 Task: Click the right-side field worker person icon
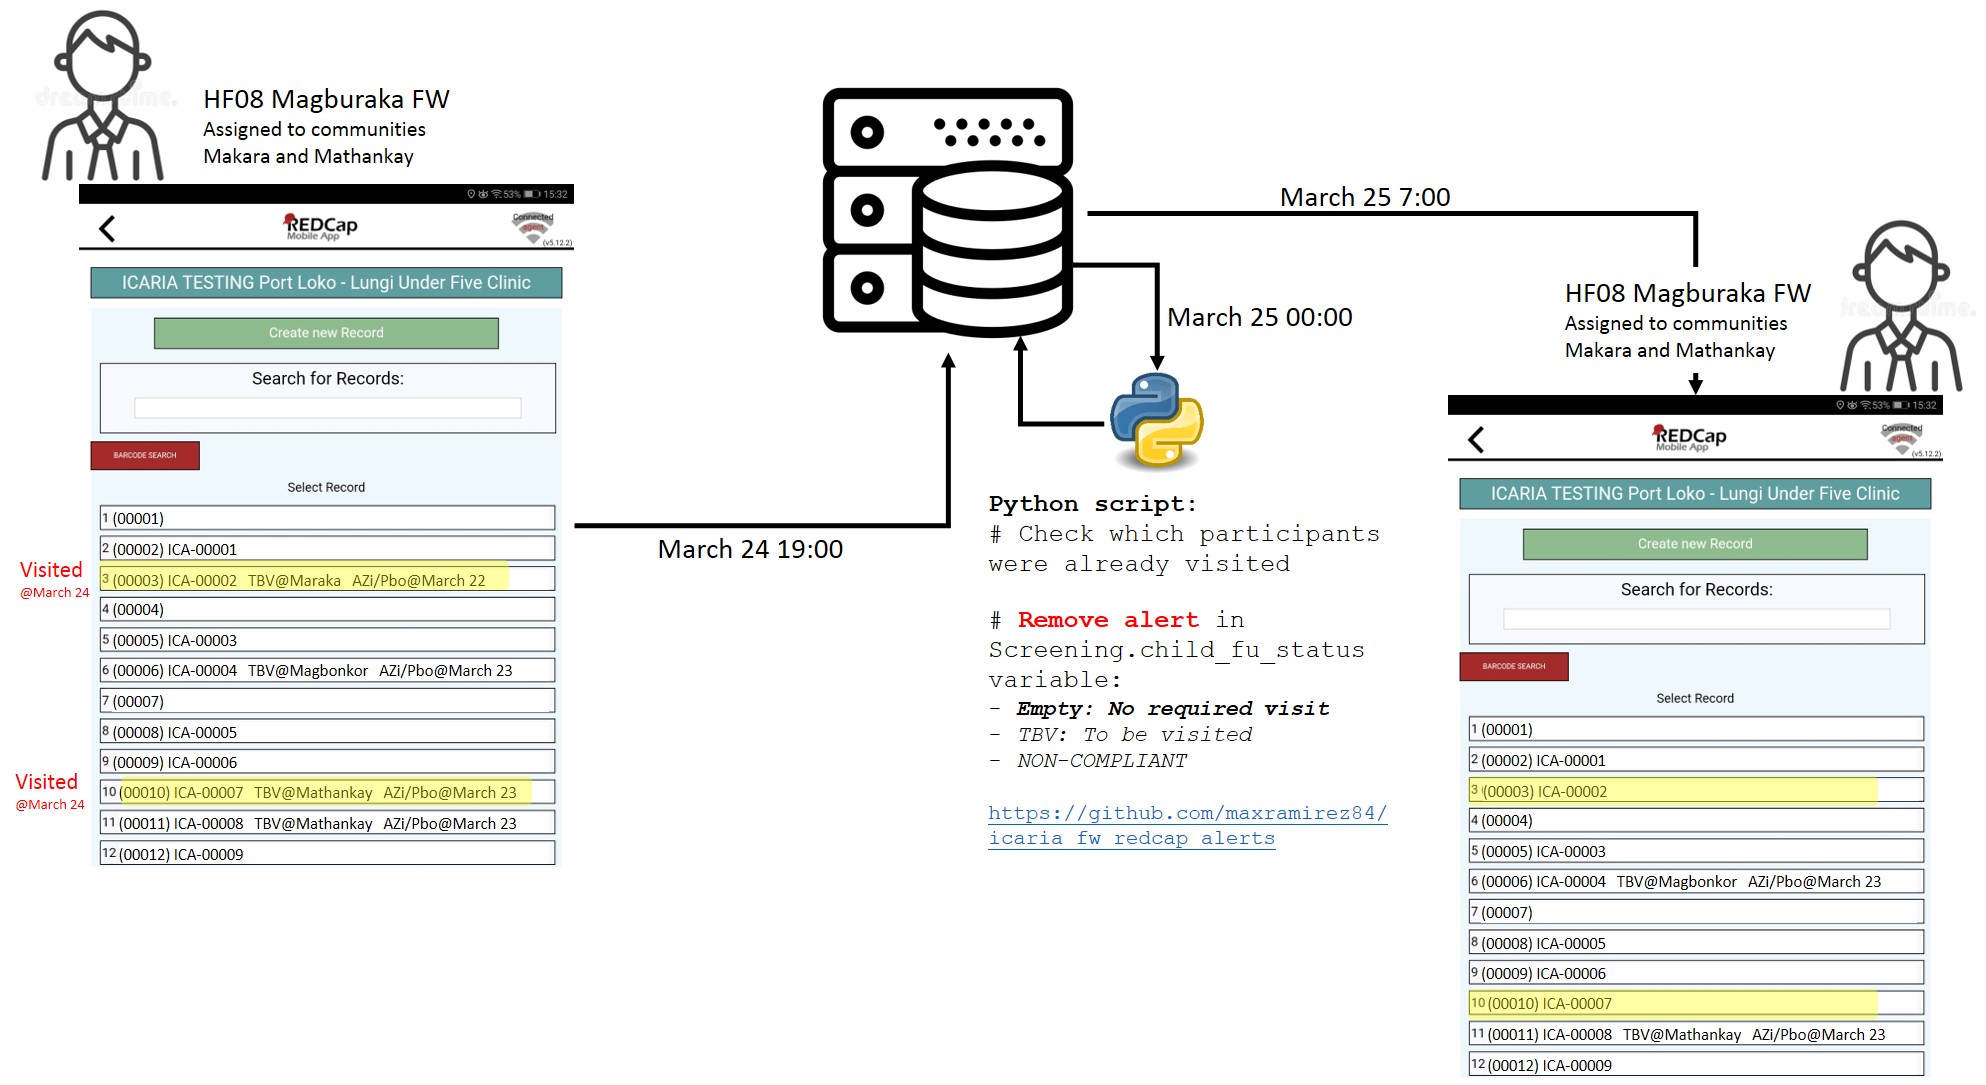click(x=1900, y=306)
